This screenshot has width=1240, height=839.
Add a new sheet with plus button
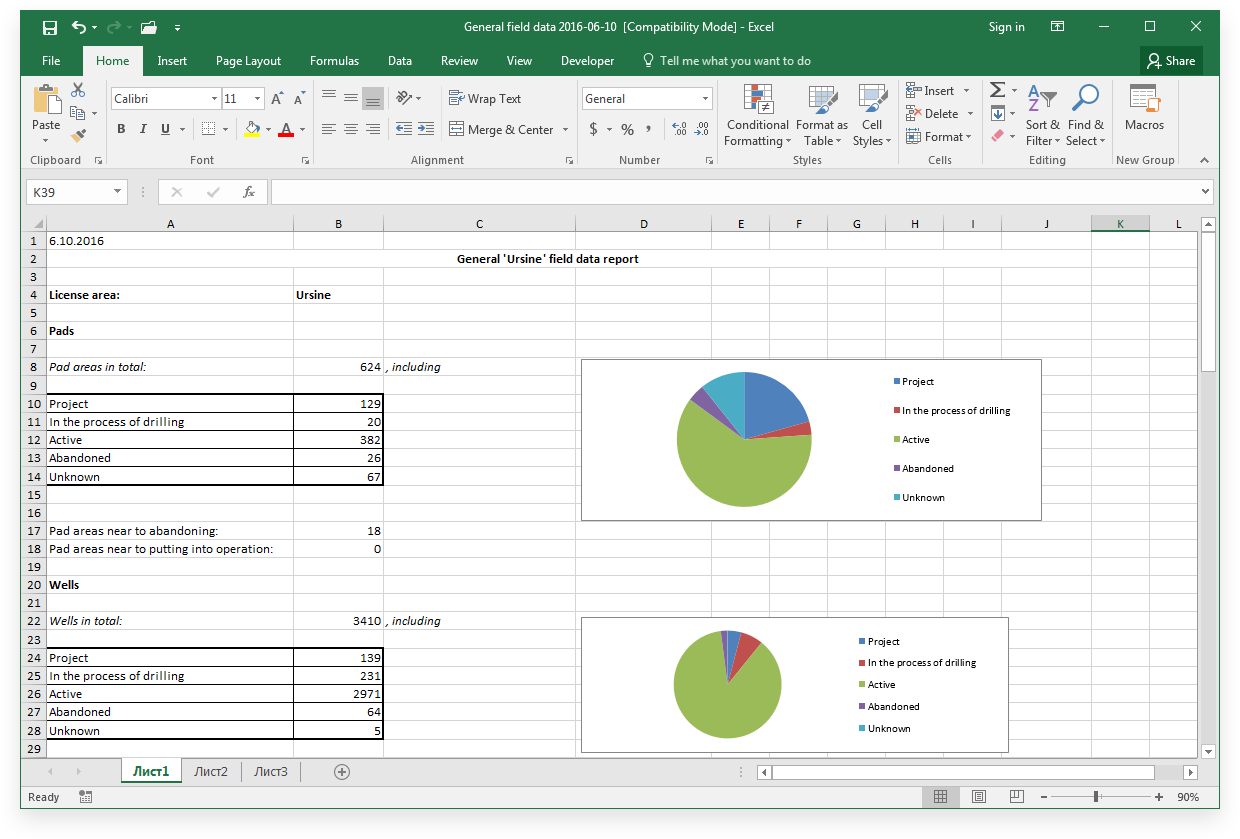(x=342, y=771)
